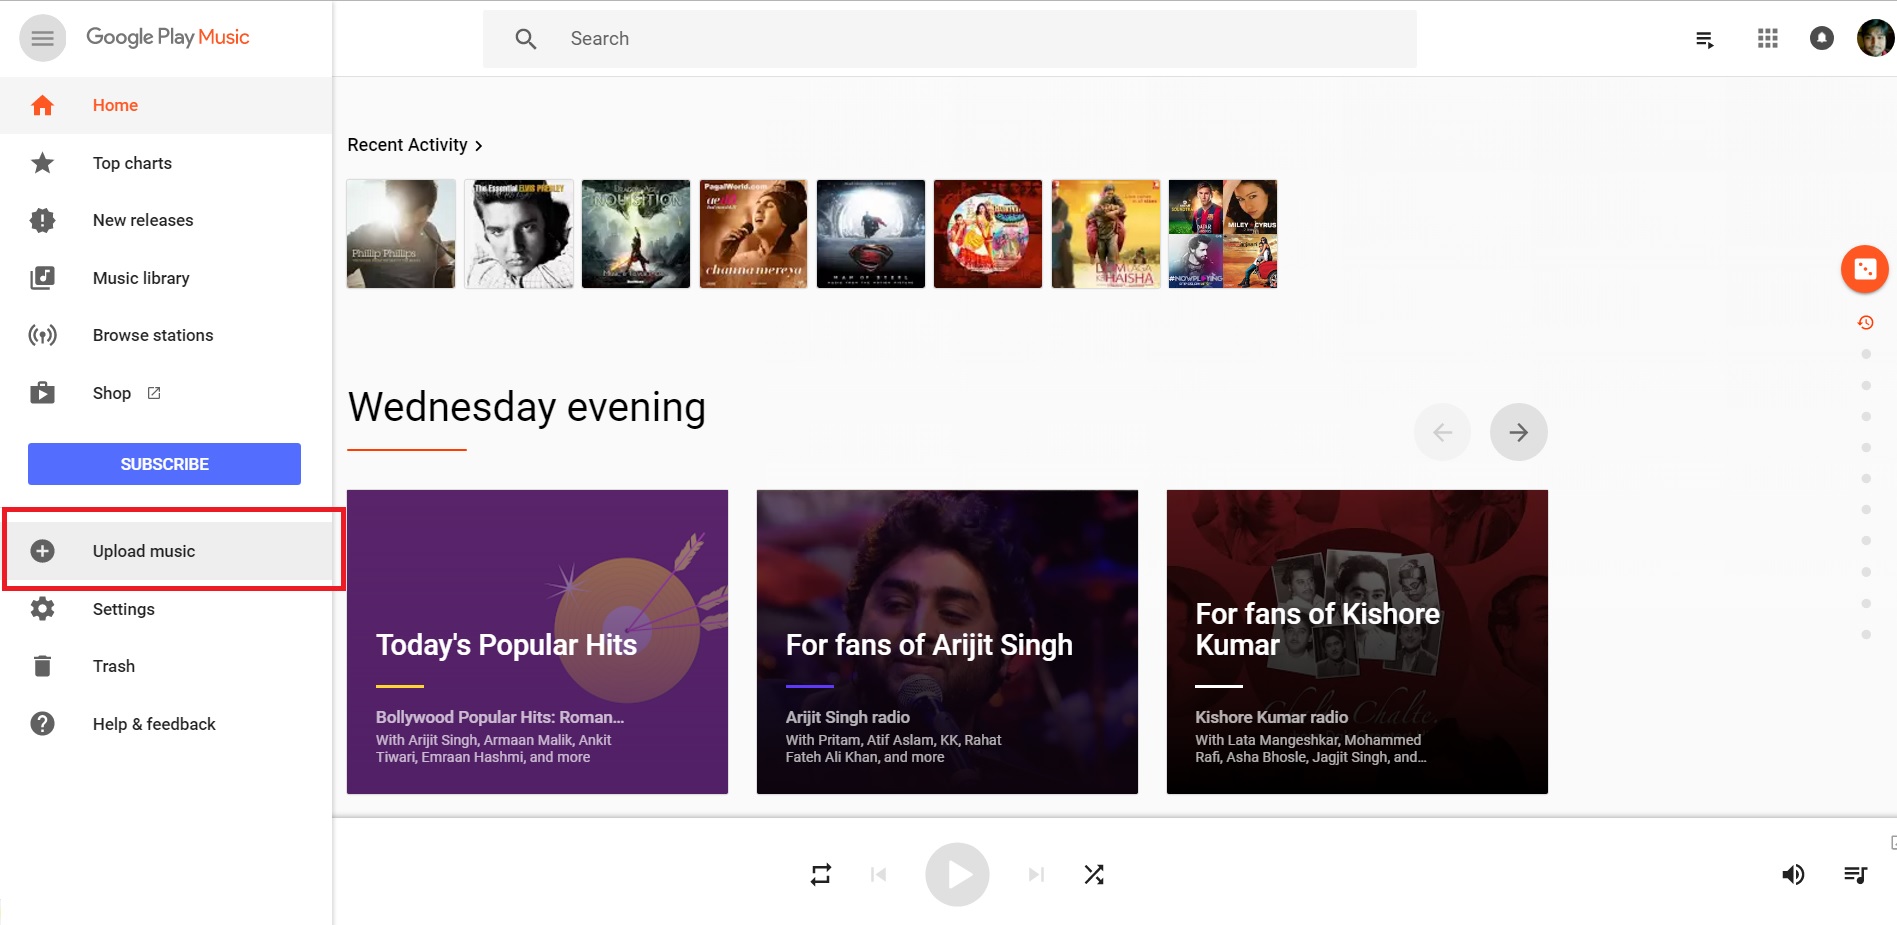Click the previous track button

click(879, 875)
